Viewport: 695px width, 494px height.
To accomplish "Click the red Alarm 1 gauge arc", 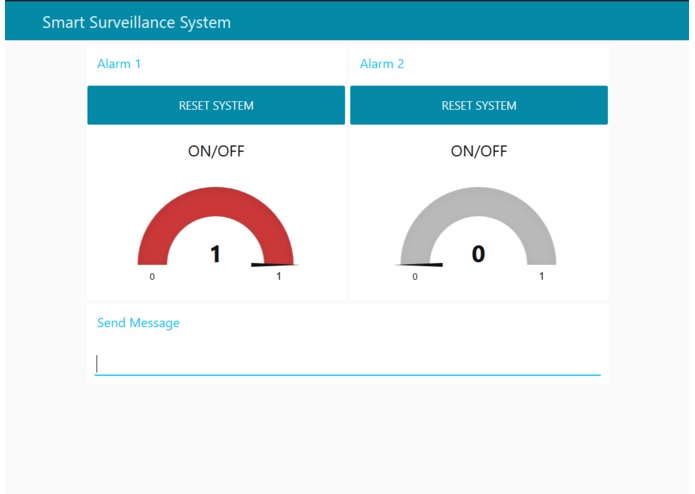I will [x=215, y=201].
